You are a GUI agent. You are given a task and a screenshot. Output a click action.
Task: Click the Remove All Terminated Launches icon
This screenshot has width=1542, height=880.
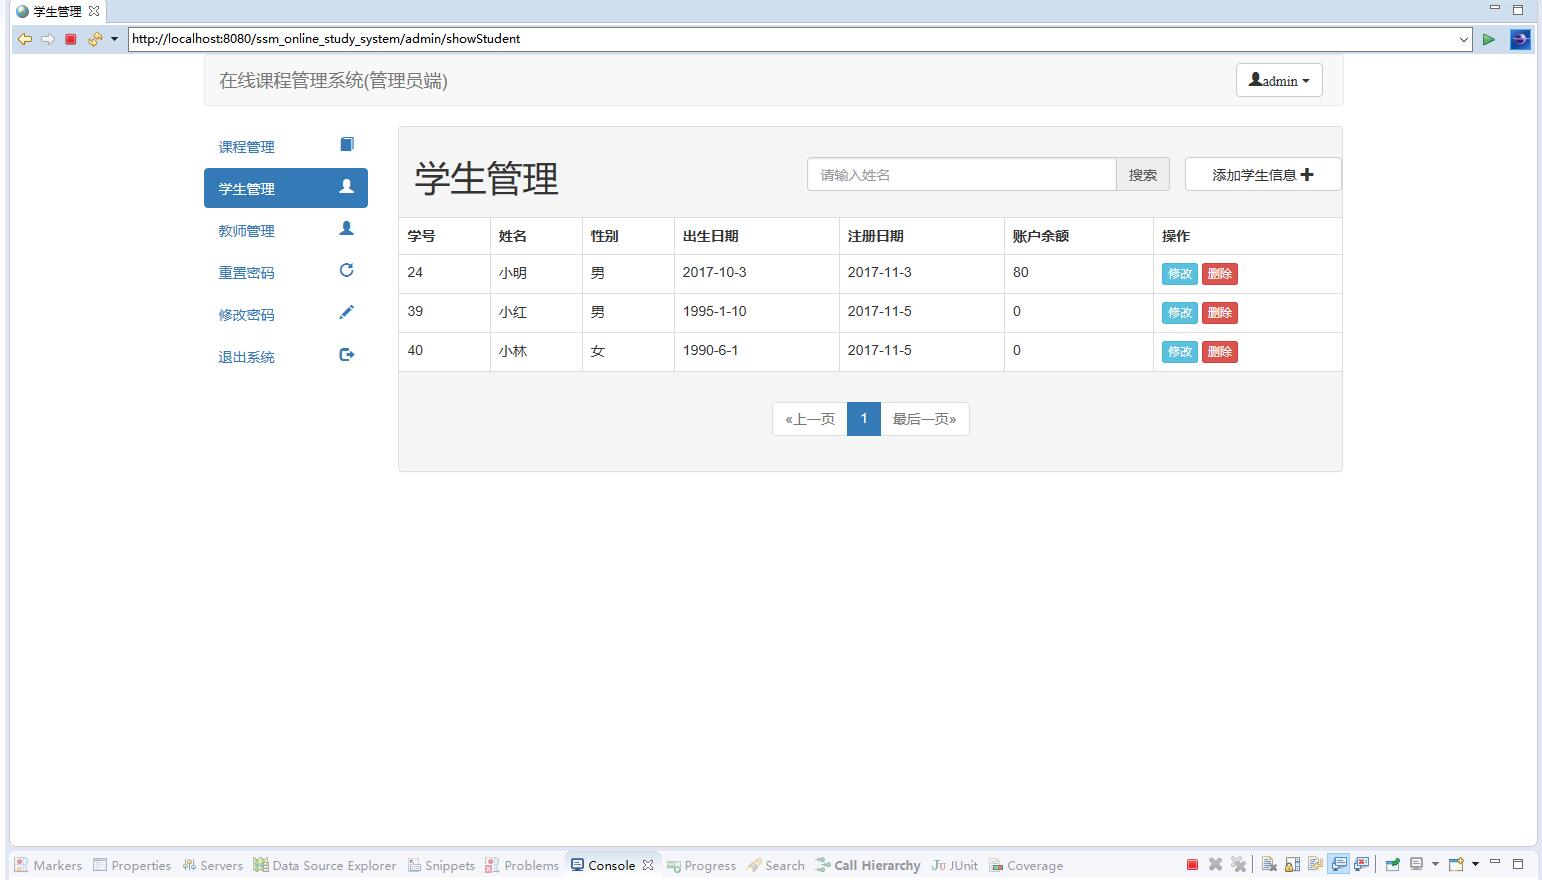[x=1240, y=863]
